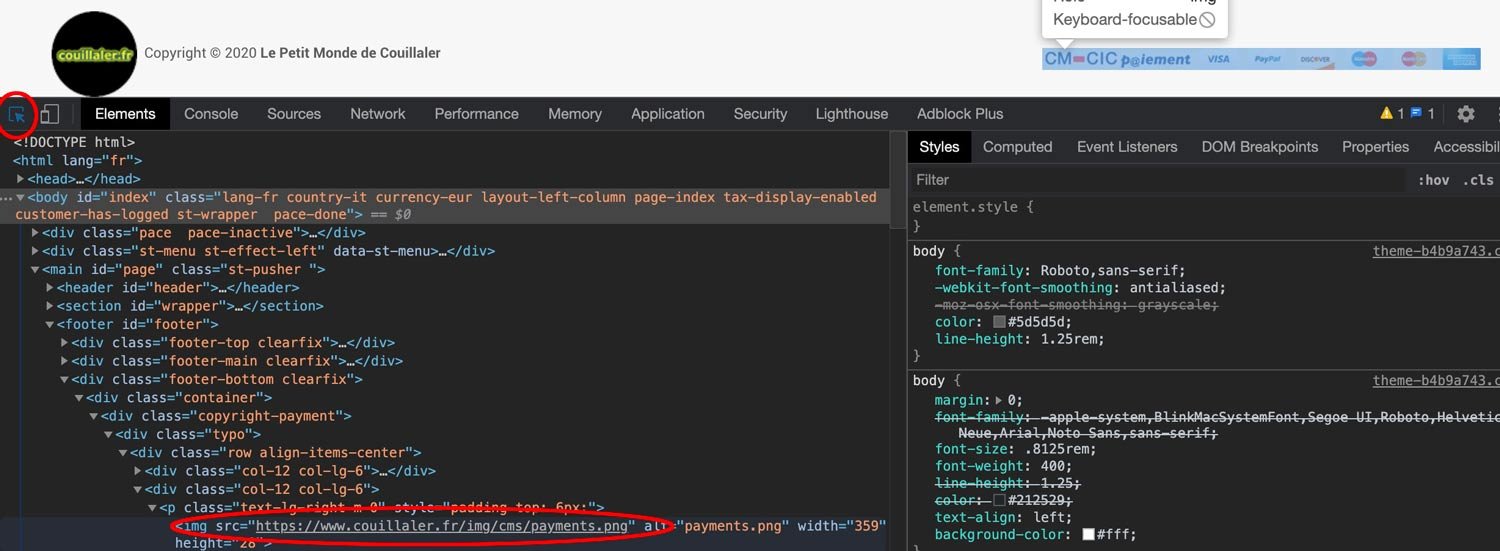Viewport: 1500px width, 551px height.
Task: Open the Adblock Plus tab
Action: pyautogui.click(x=960, y=114)
